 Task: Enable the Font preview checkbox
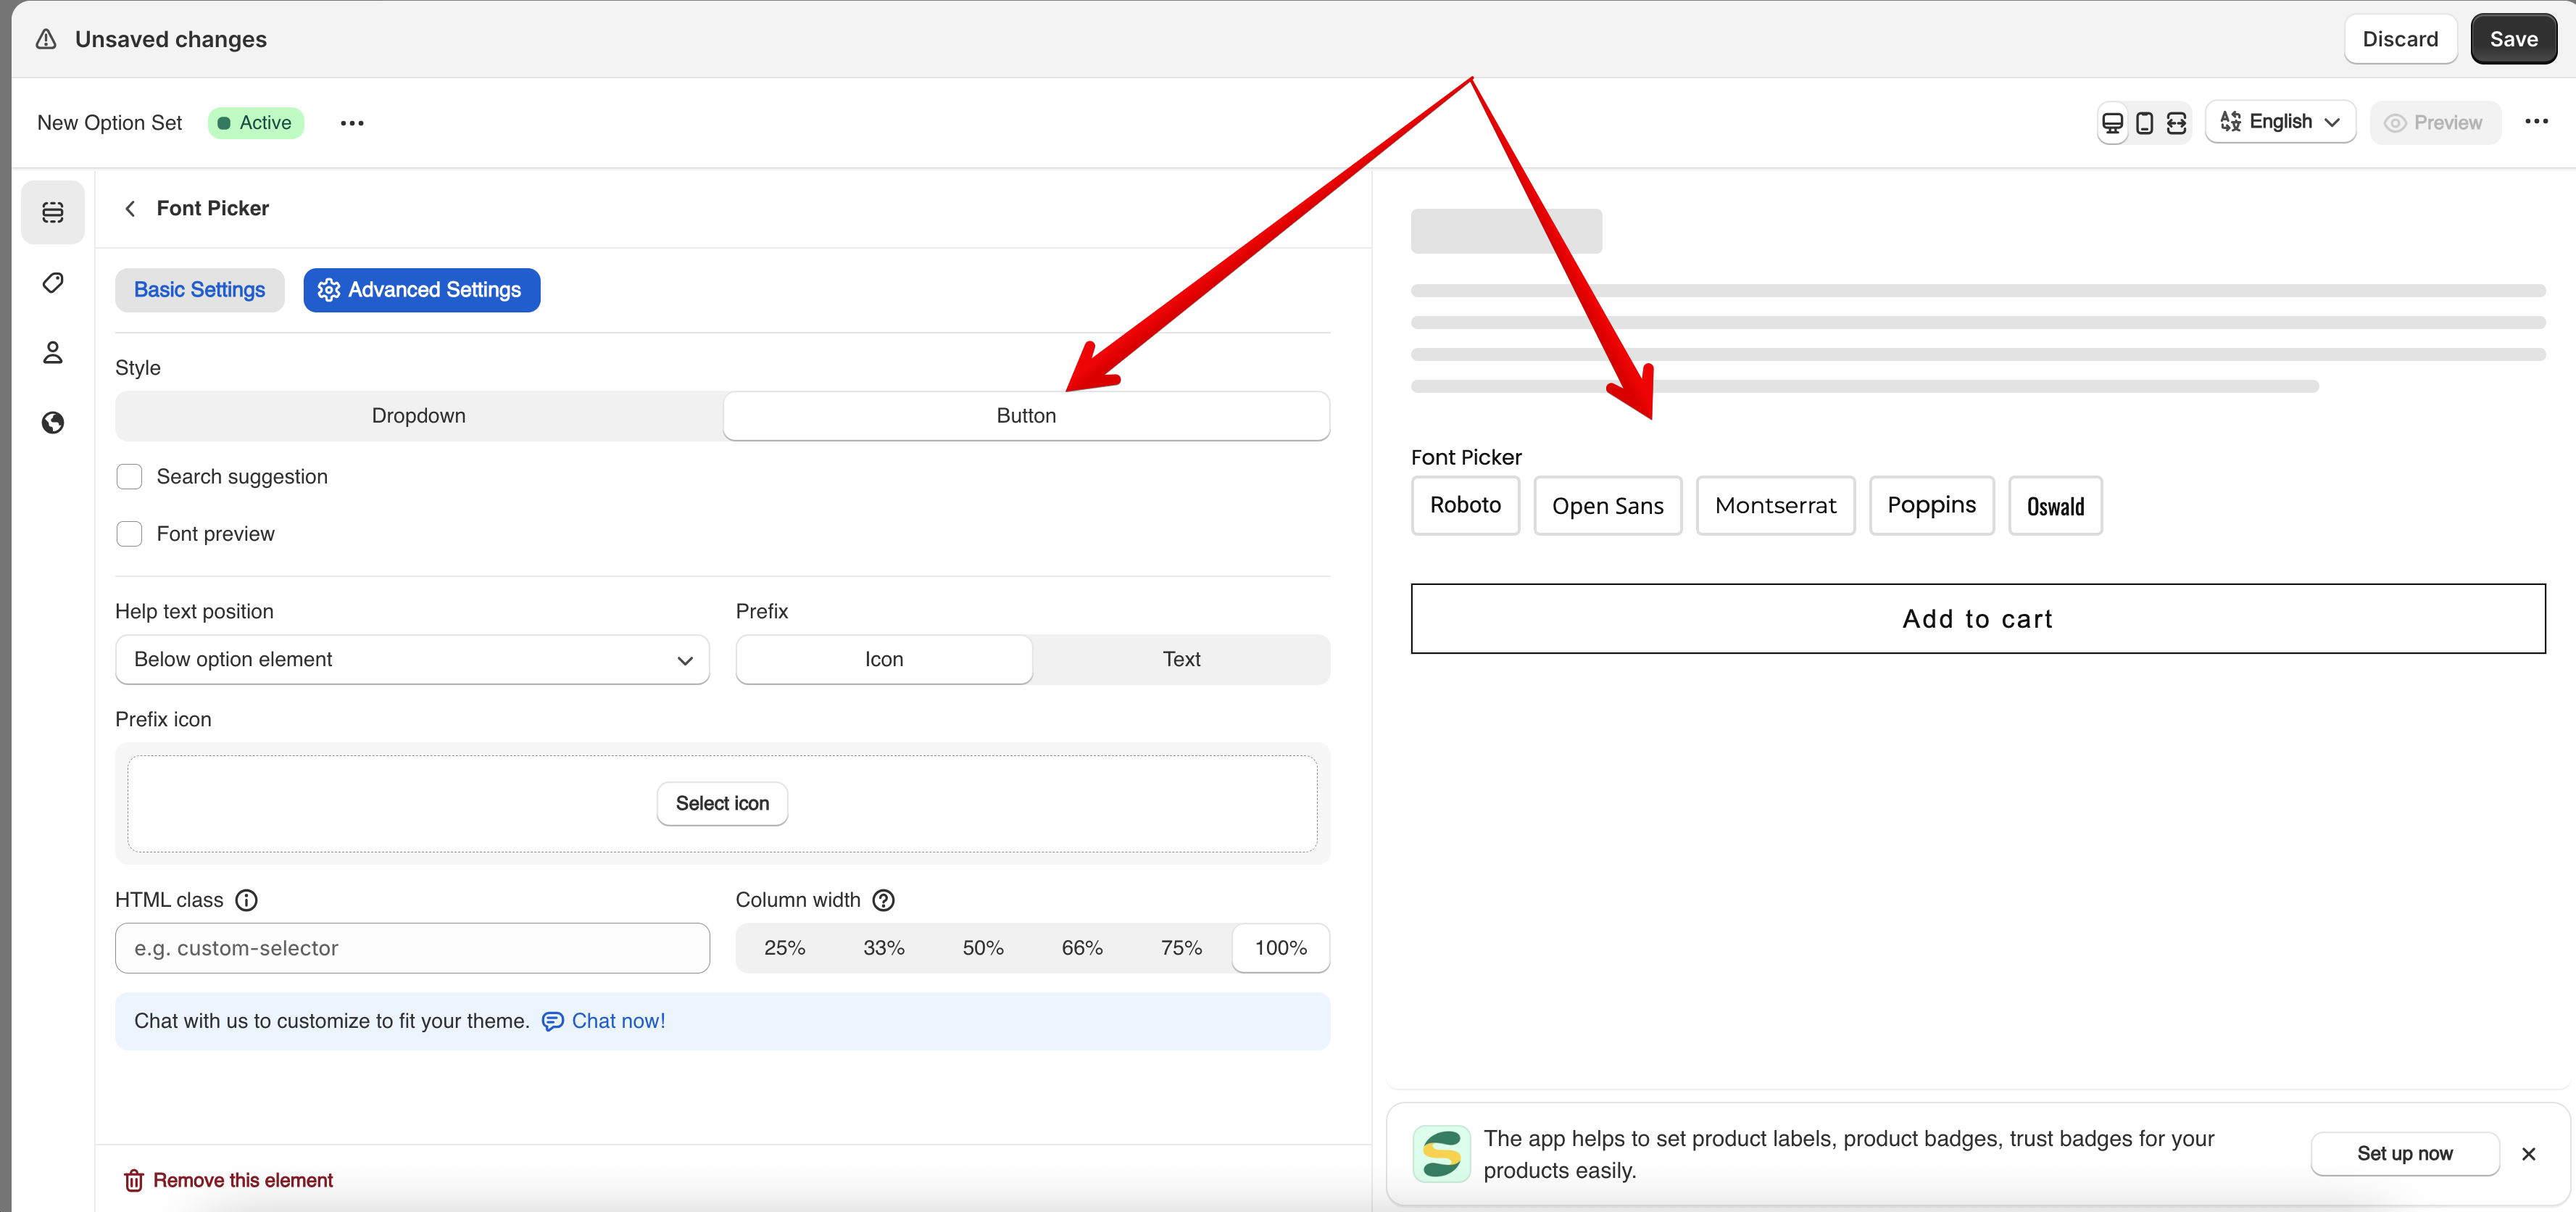tap(129, 534)
